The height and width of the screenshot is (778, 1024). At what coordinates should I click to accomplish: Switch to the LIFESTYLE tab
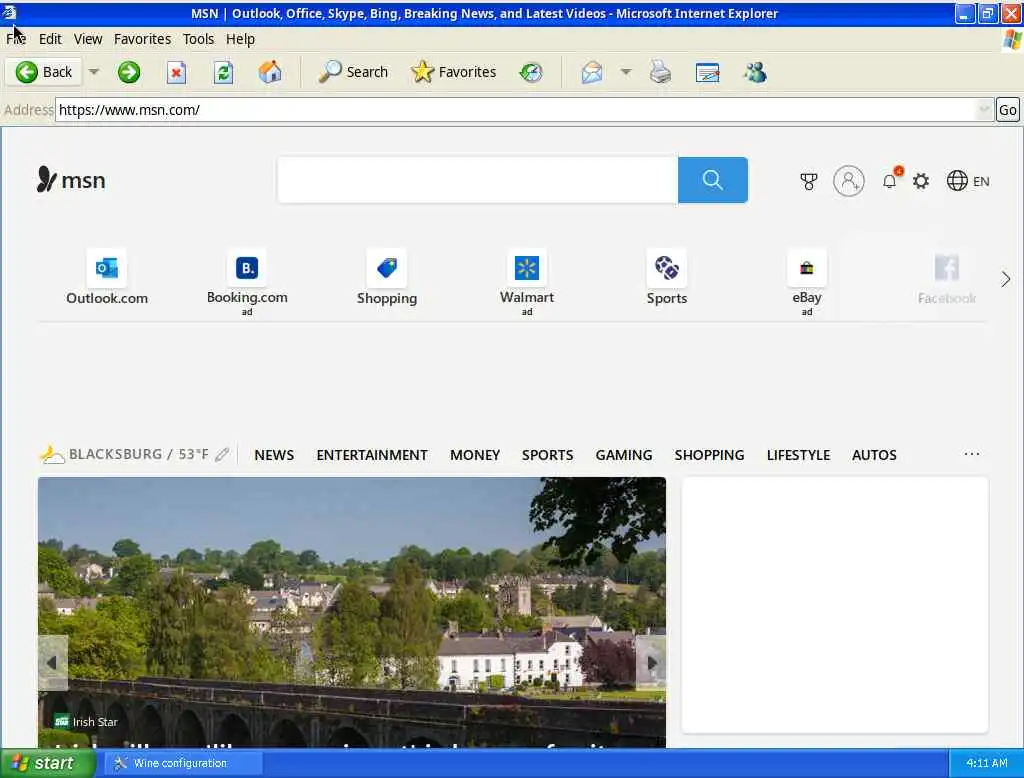[798, 455]
